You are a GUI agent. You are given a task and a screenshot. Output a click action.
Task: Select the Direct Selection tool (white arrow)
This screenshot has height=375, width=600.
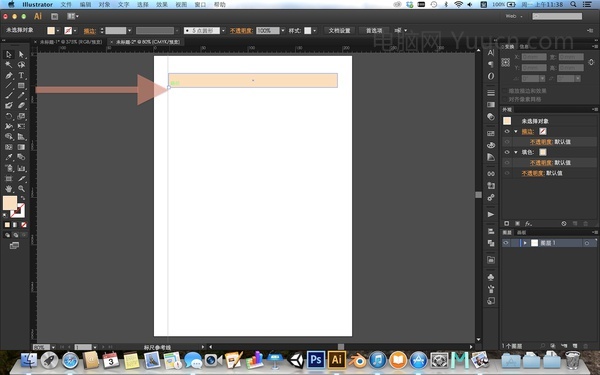(x=21, y=54)
